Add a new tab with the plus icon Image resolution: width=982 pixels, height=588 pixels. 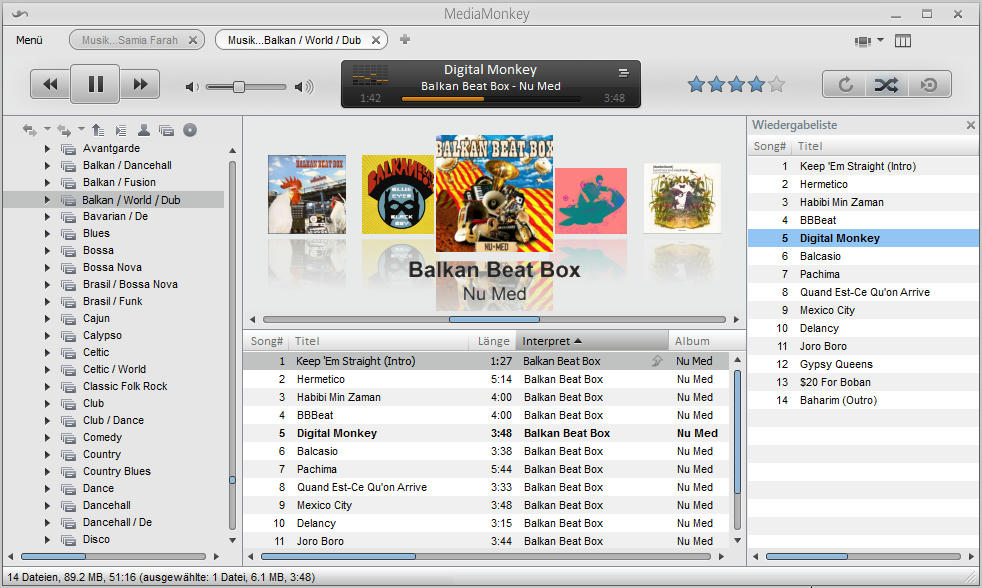click(x=405, y=39)
